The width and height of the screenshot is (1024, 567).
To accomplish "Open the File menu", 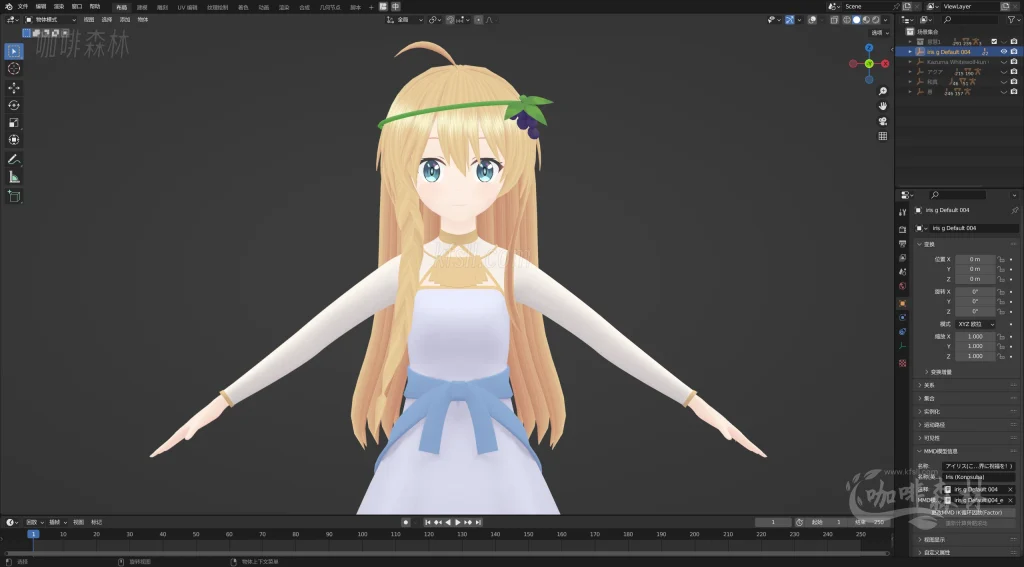I will [23, 7].
